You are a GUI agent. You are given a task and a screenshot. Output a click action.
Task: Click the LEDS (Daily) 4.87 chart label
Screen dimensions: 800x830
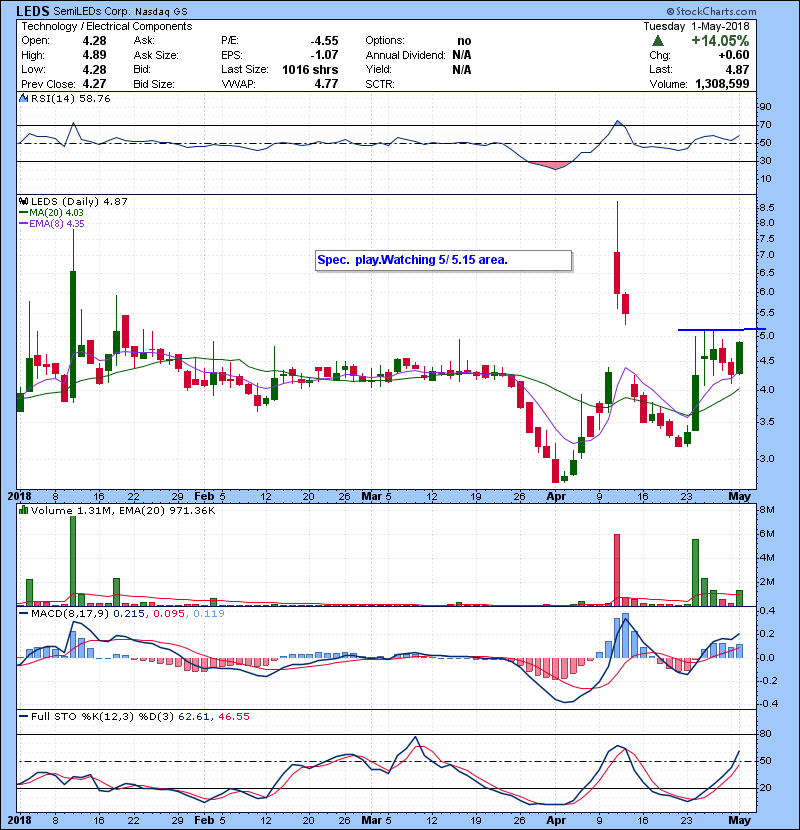[x=79, y=201]
